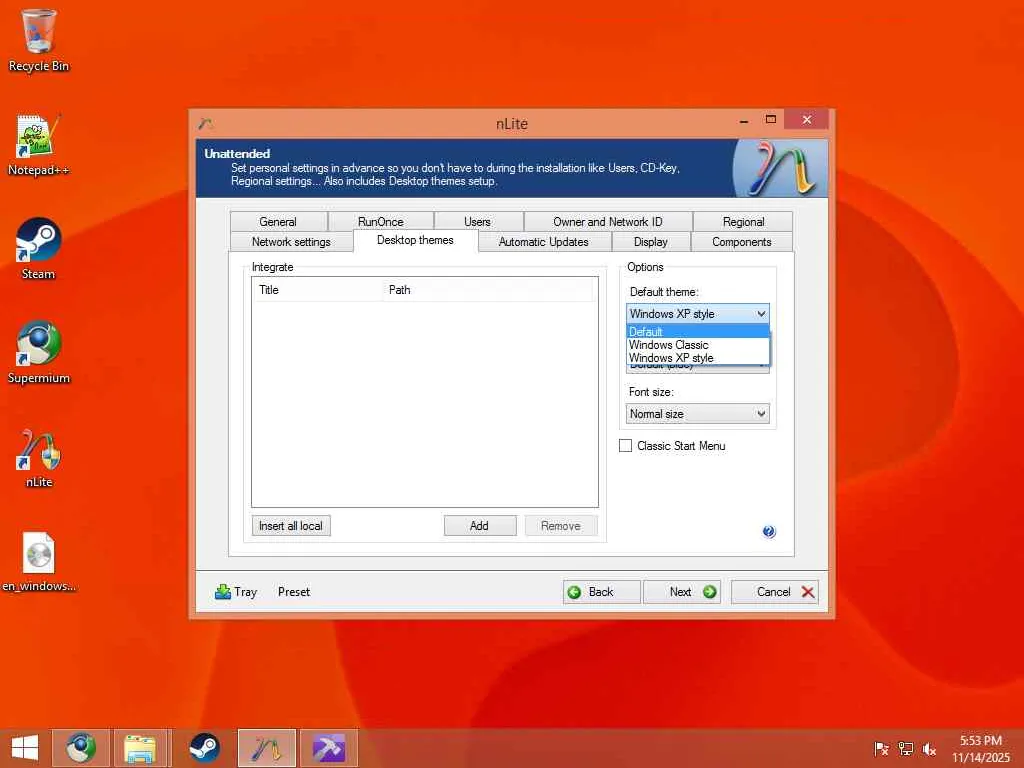Viewport: 1024px width, 768px height.
Task: Open the Owner and Network ID tab
Action: click(x=607, y=221)
